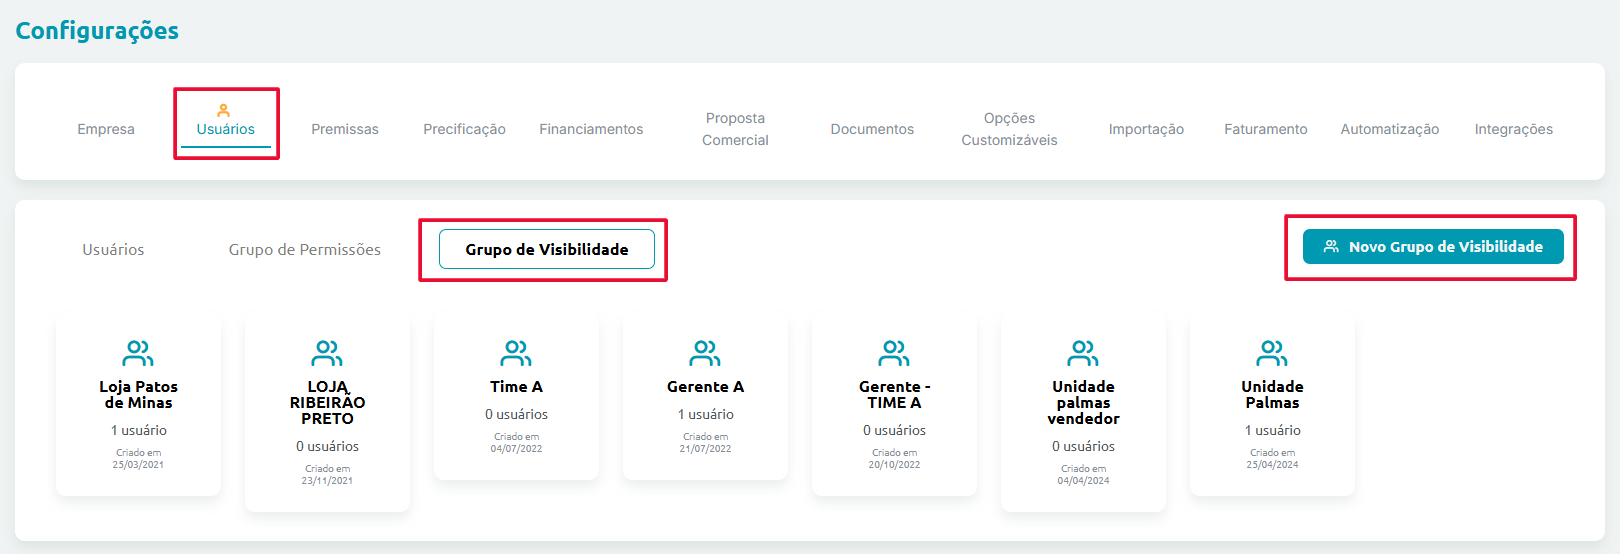
Task: Select the Usuários sub-tab
Action: (x=113, y=249)
